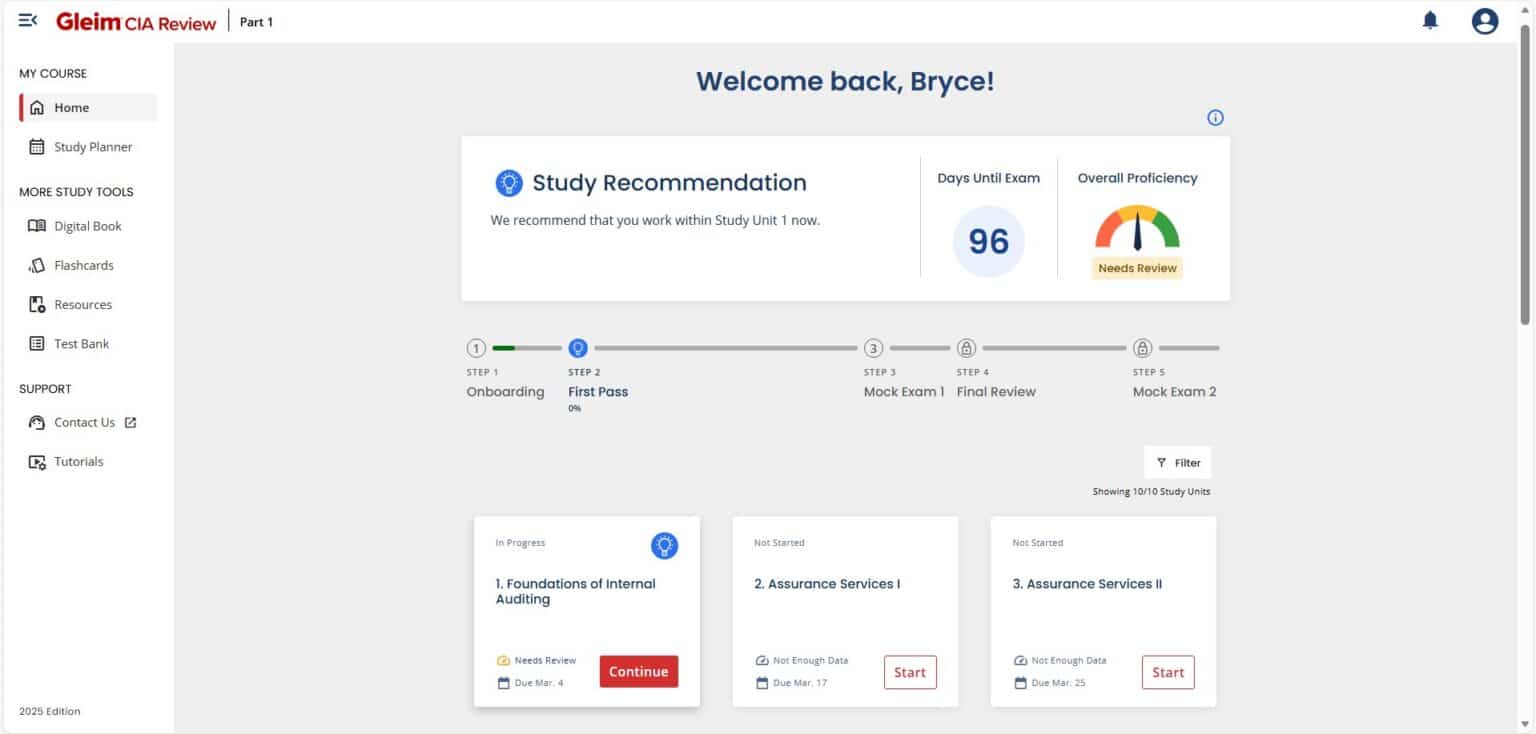Continue Foundations of Internal Auditing unit
Screen dimensions: 1536x734
click(x=639, y=672)
